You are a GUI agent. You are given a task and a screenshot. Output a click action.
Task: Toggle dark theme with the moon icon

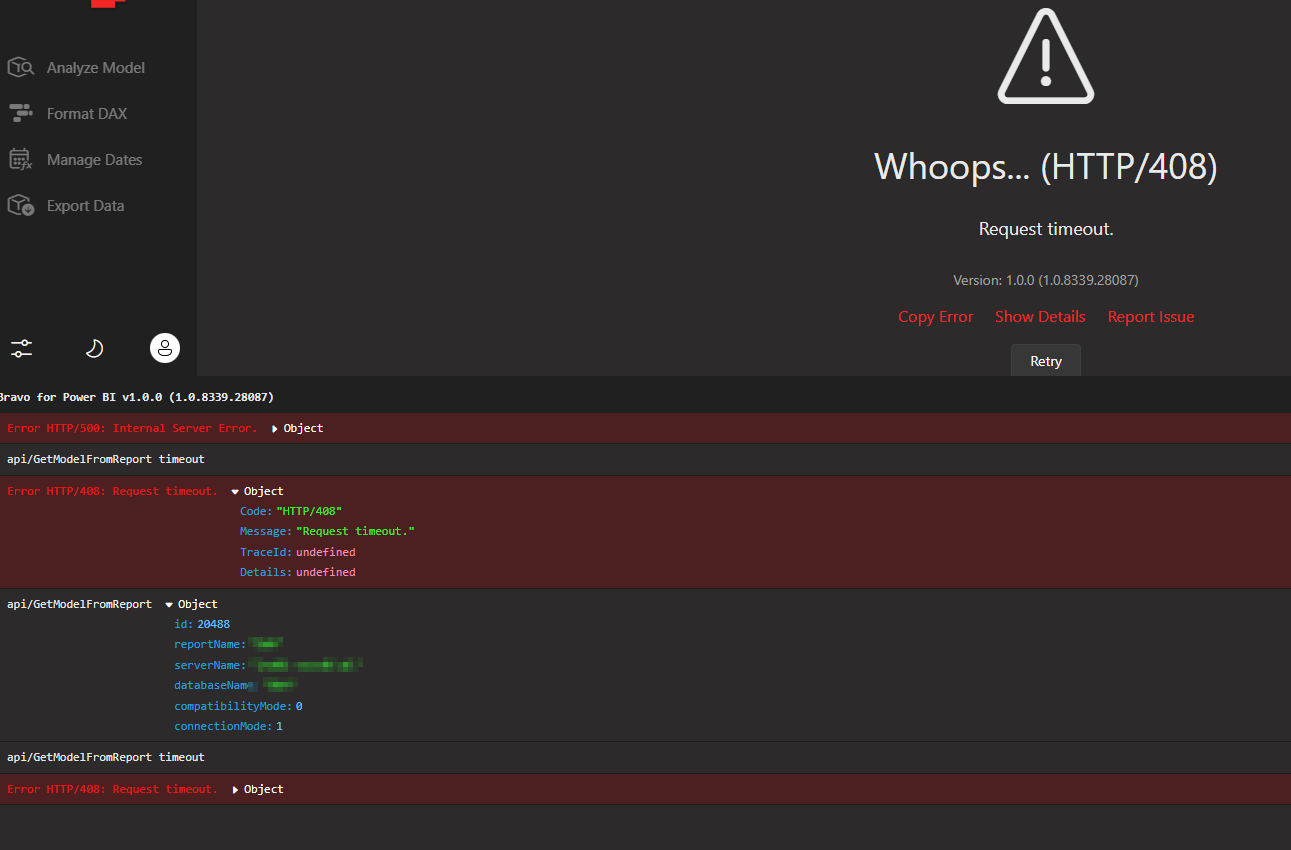(93, 348)
